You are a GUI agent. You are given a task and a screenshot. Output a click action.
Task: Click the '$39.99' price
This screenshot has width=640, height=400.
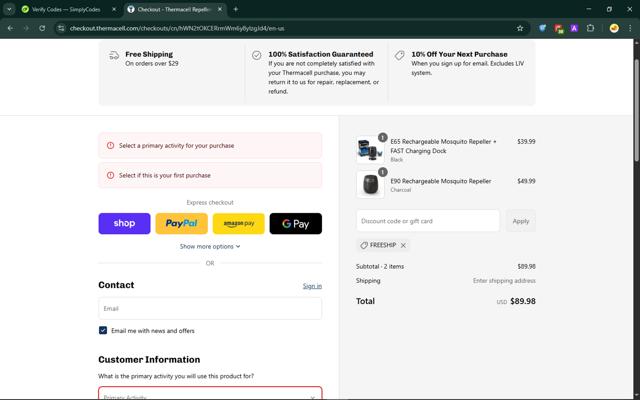[x=526, y=141]
